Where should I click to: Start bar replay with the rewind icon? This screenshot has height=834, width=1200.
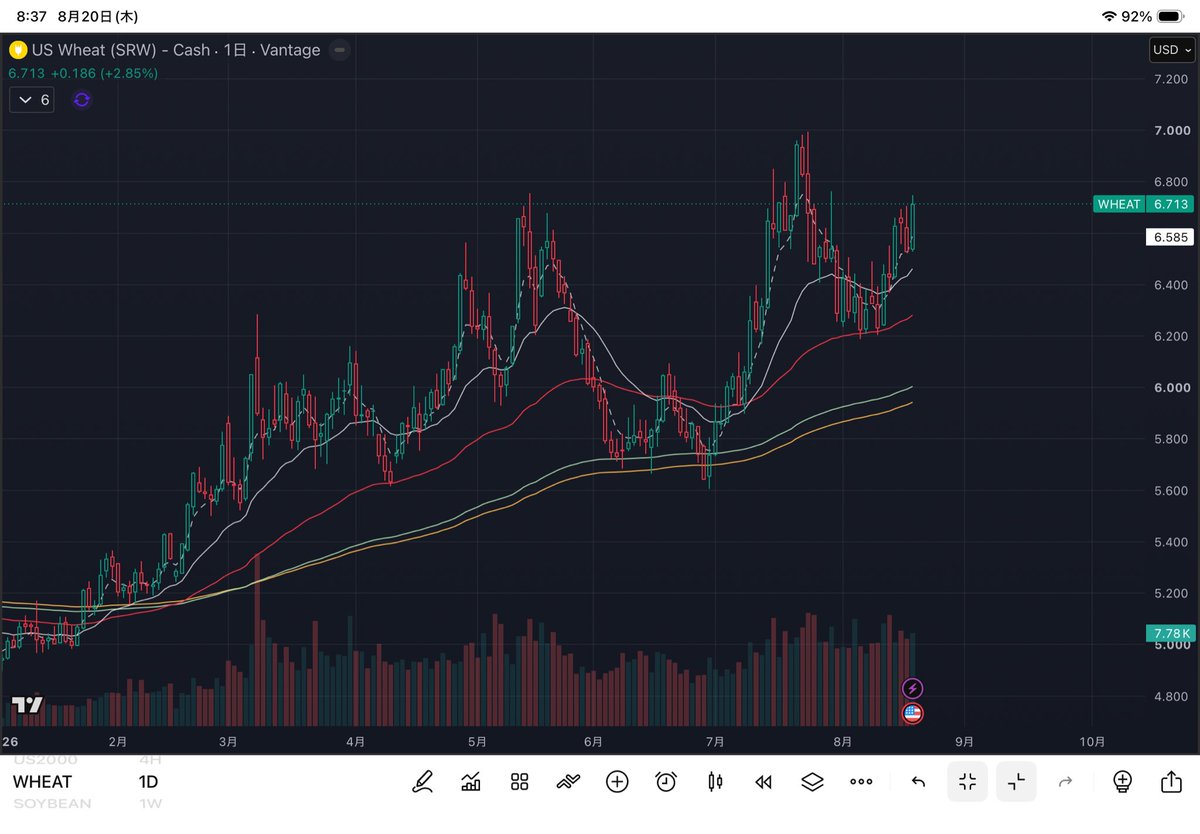(764, 782)
